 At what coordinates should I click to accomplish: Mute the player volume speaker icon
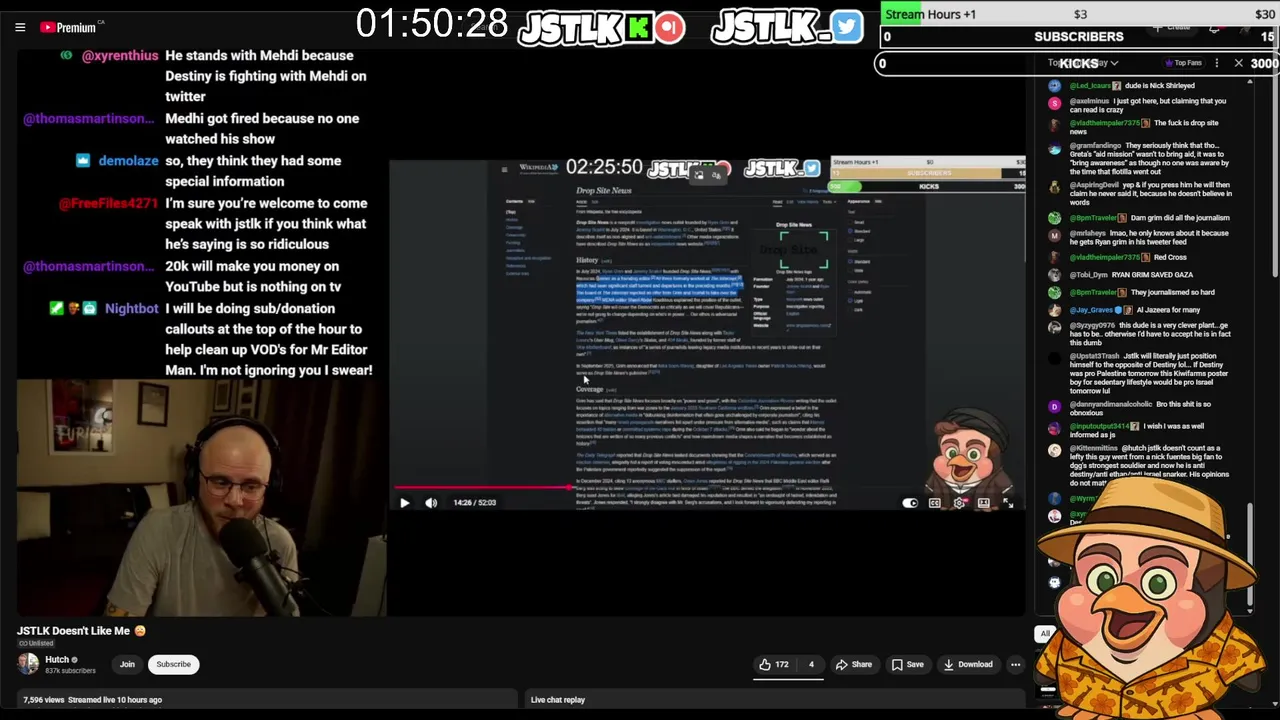(431, 503)
